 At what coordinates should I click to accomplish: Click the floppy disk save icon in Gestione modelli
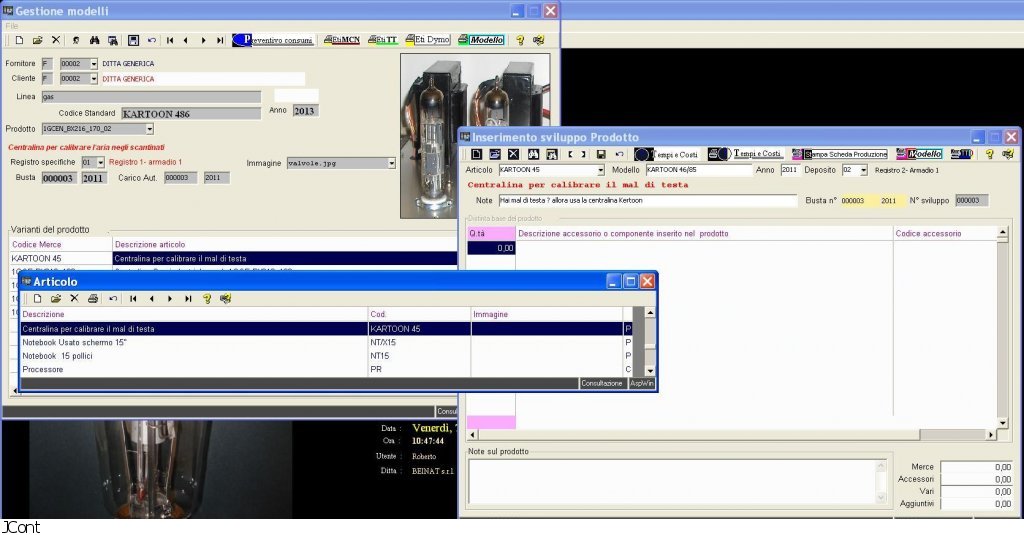pos(132,40)
